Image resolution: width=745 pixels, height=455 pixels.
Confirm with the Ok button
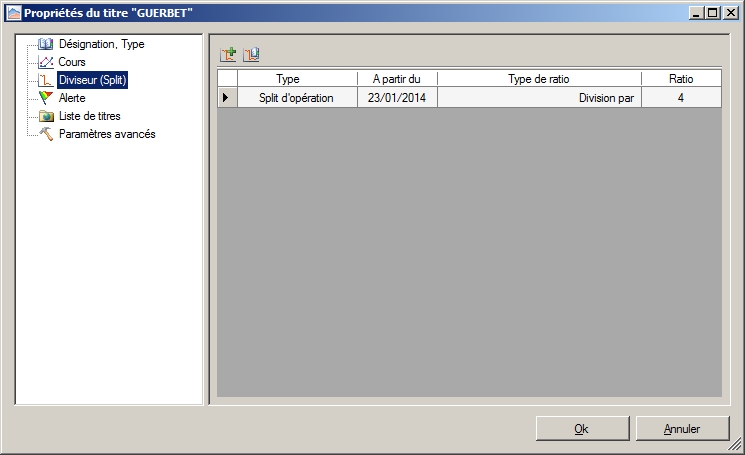click(x=583, y=428)
